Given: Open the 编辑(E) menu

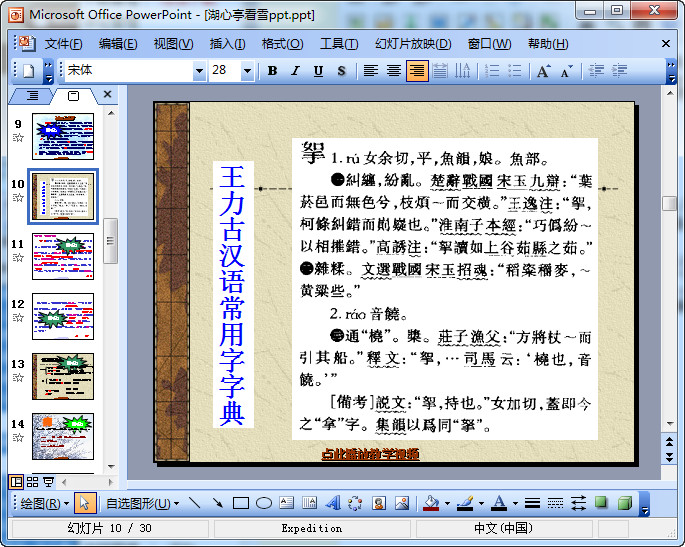Looking at the screenshot, I should coord(118,44).
